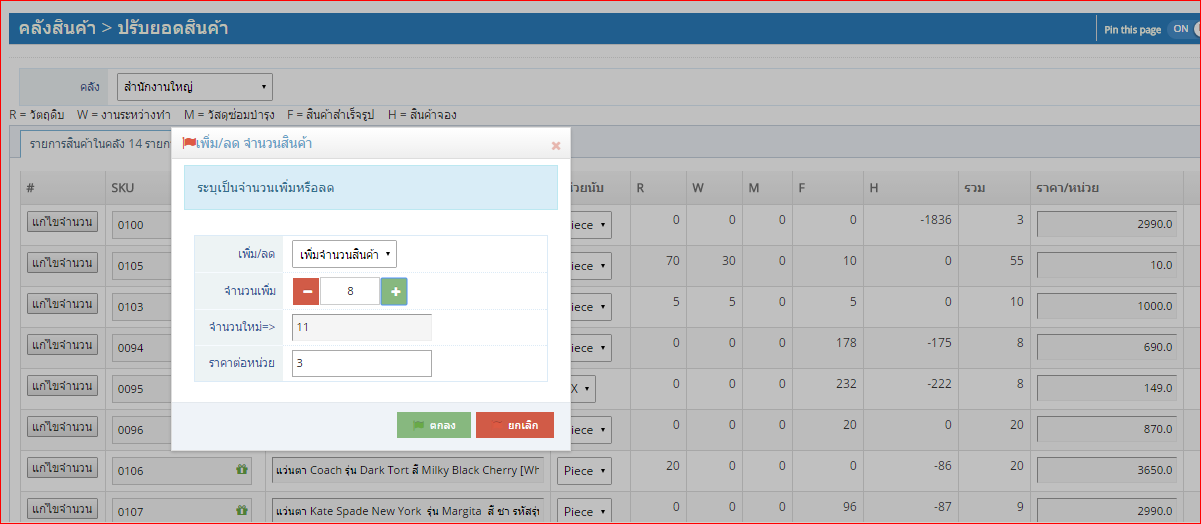
Task: Click the SKU field showing 0096
Action: (x=142, y=430)
